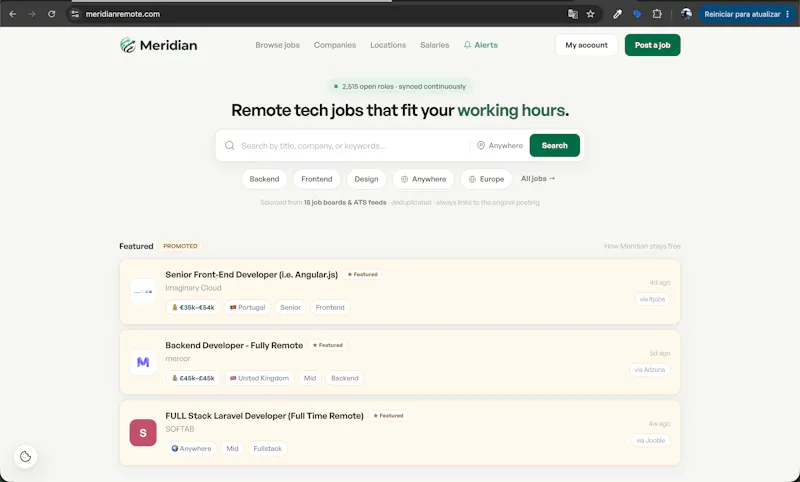The height and width of the screenshot is (482, 800).
Task: Open Backend Developer - Fully Remote listing
Action: coord(234,345)
